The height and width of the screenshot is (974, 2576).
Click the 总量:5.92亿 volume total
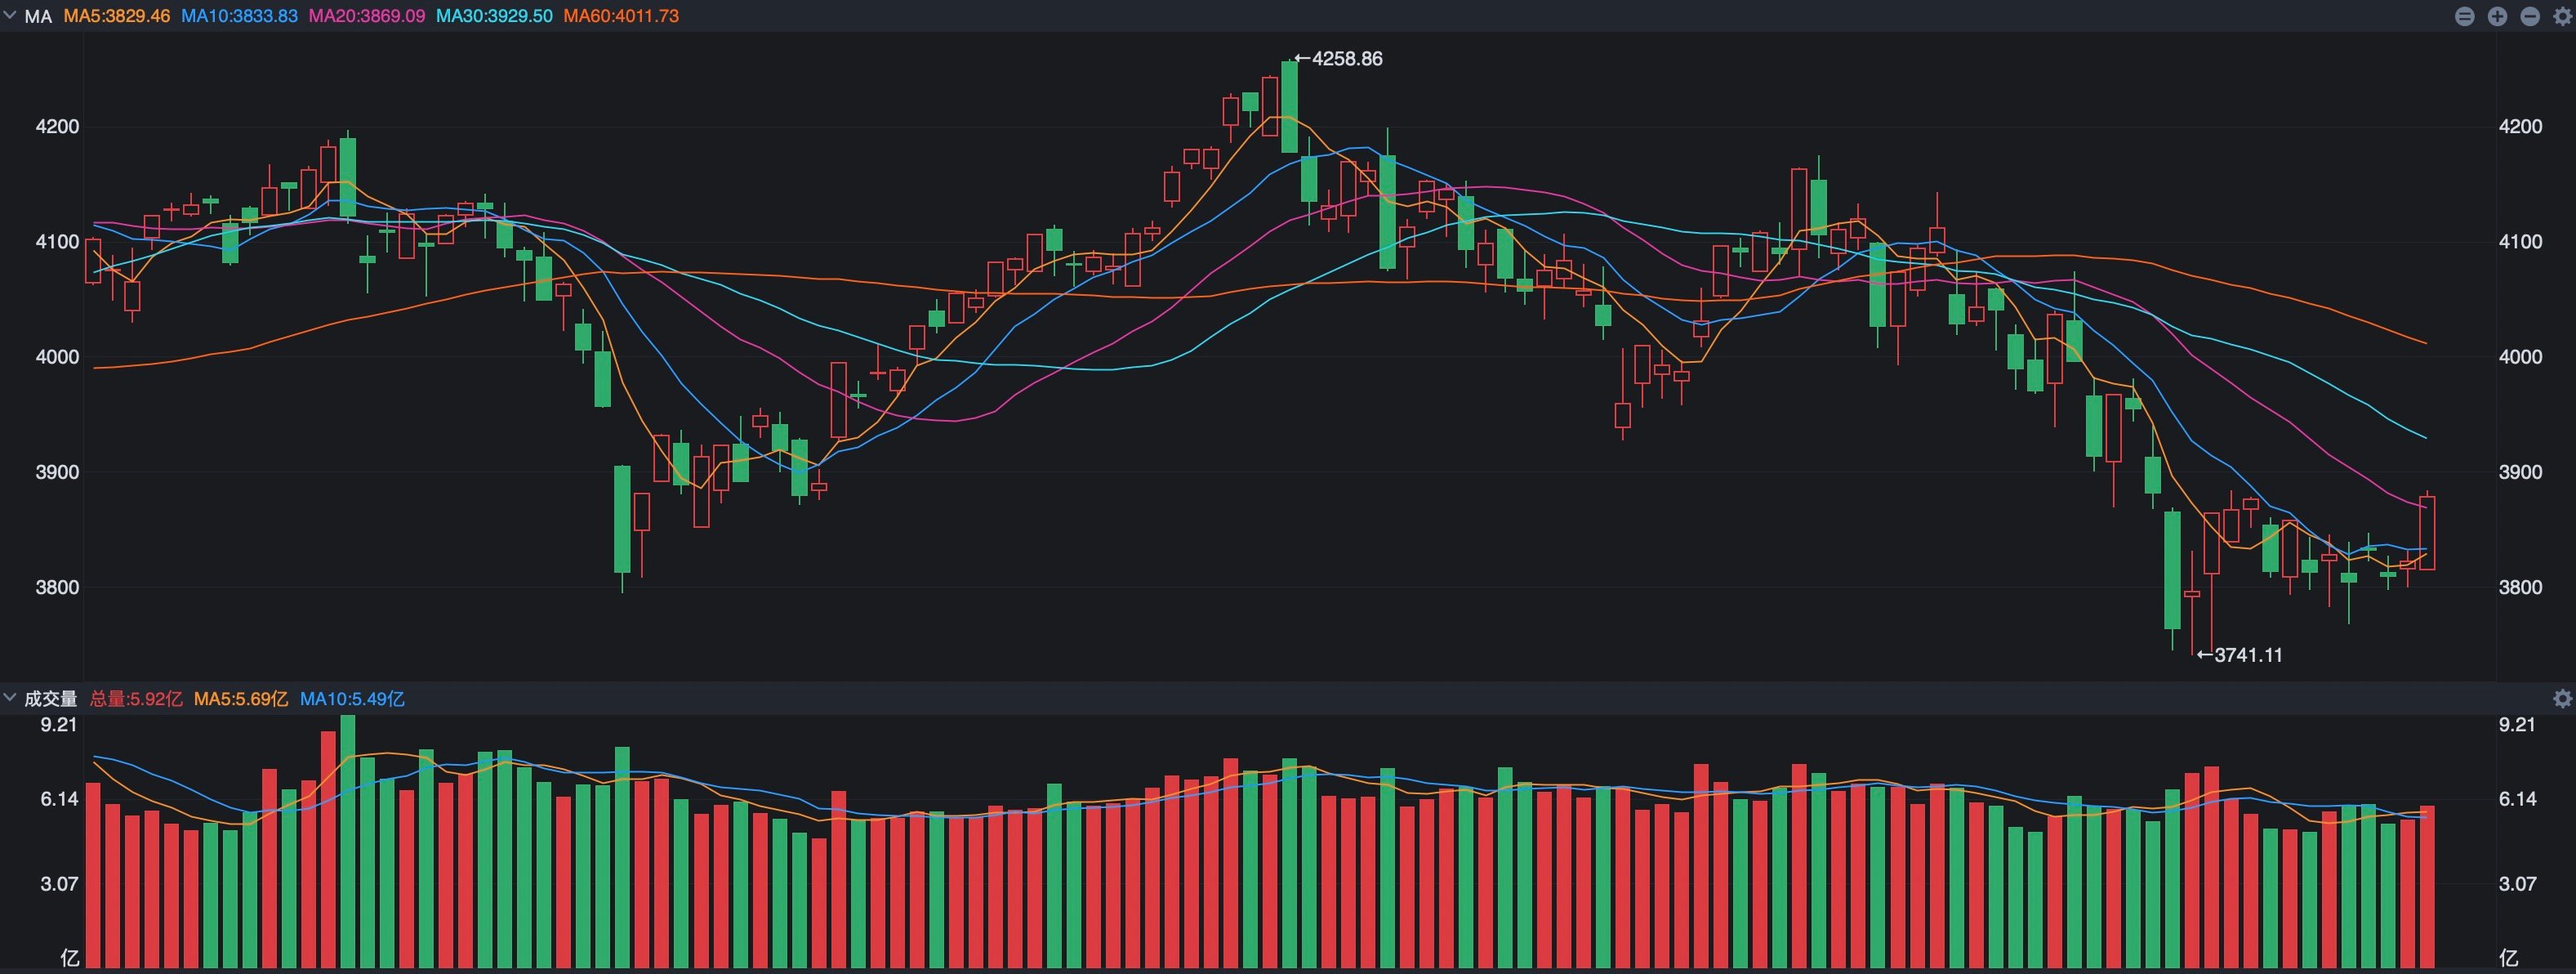coord(136,698)
